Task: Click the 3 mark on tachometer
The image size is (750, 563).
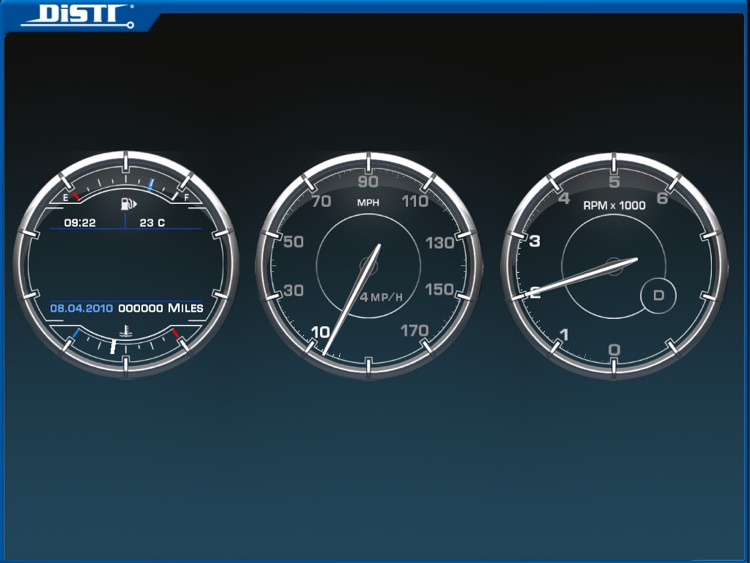Action: pos(535,241)
